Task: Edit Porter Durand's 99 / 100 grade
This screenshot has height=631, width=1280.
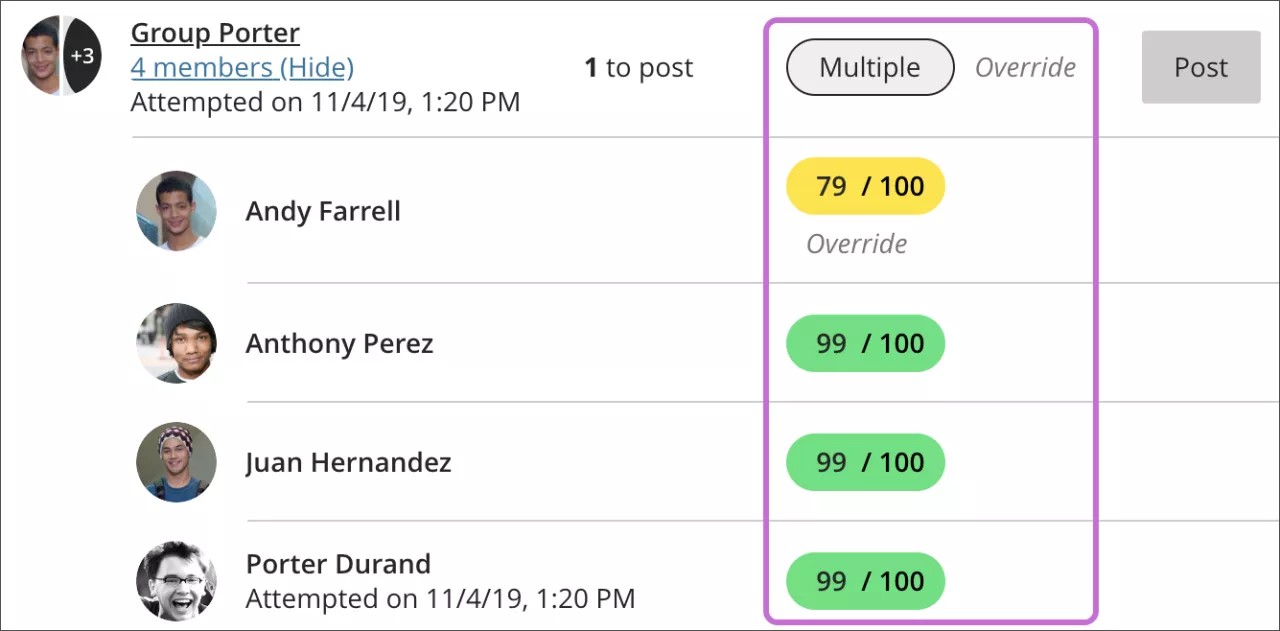Action: (866, 581)
